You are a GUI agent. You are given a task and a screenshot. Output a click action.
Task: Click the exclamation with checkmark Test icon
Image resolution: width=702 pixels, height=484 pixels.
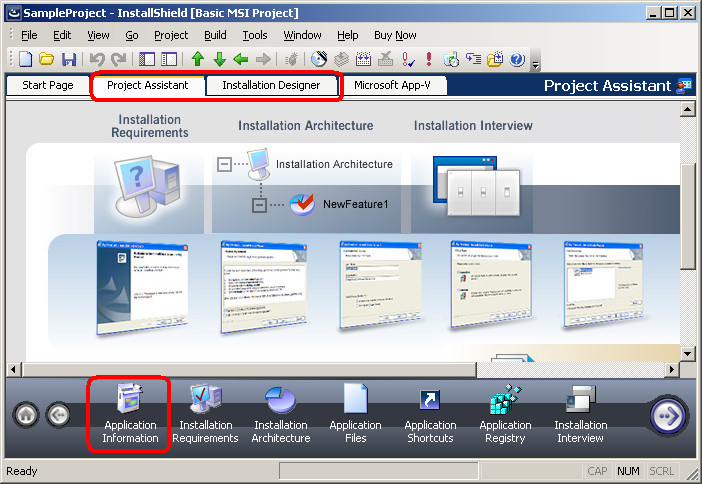[x=407, y=59]
